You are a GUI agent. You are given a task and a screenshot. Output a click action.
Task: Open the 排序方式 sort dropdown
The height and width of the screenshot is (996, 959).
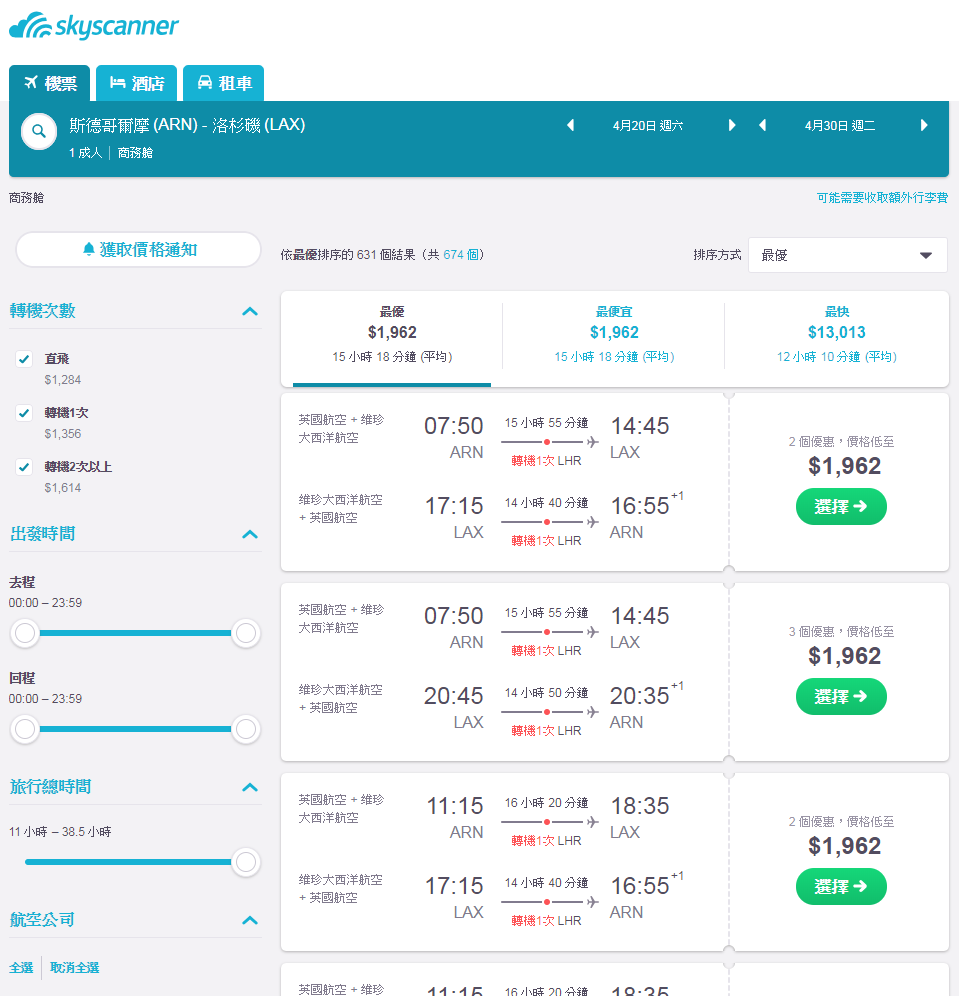click(848, 255)
